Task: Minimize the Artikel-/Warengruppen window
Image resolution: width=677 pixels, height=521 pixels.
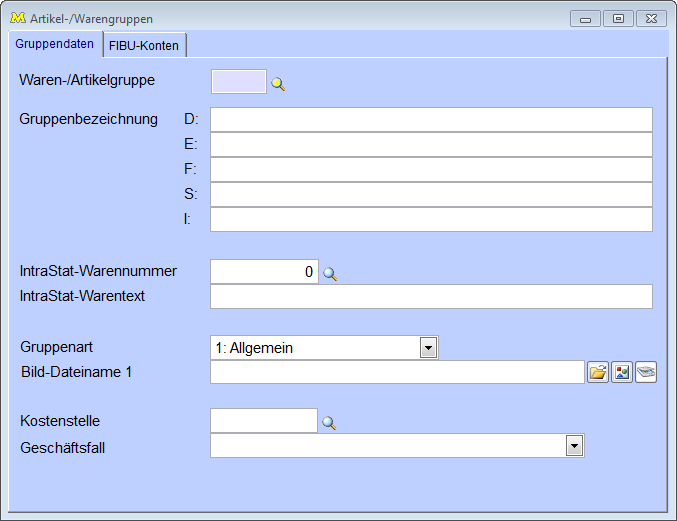Action: pyautogui.click(x=585, y=18)
